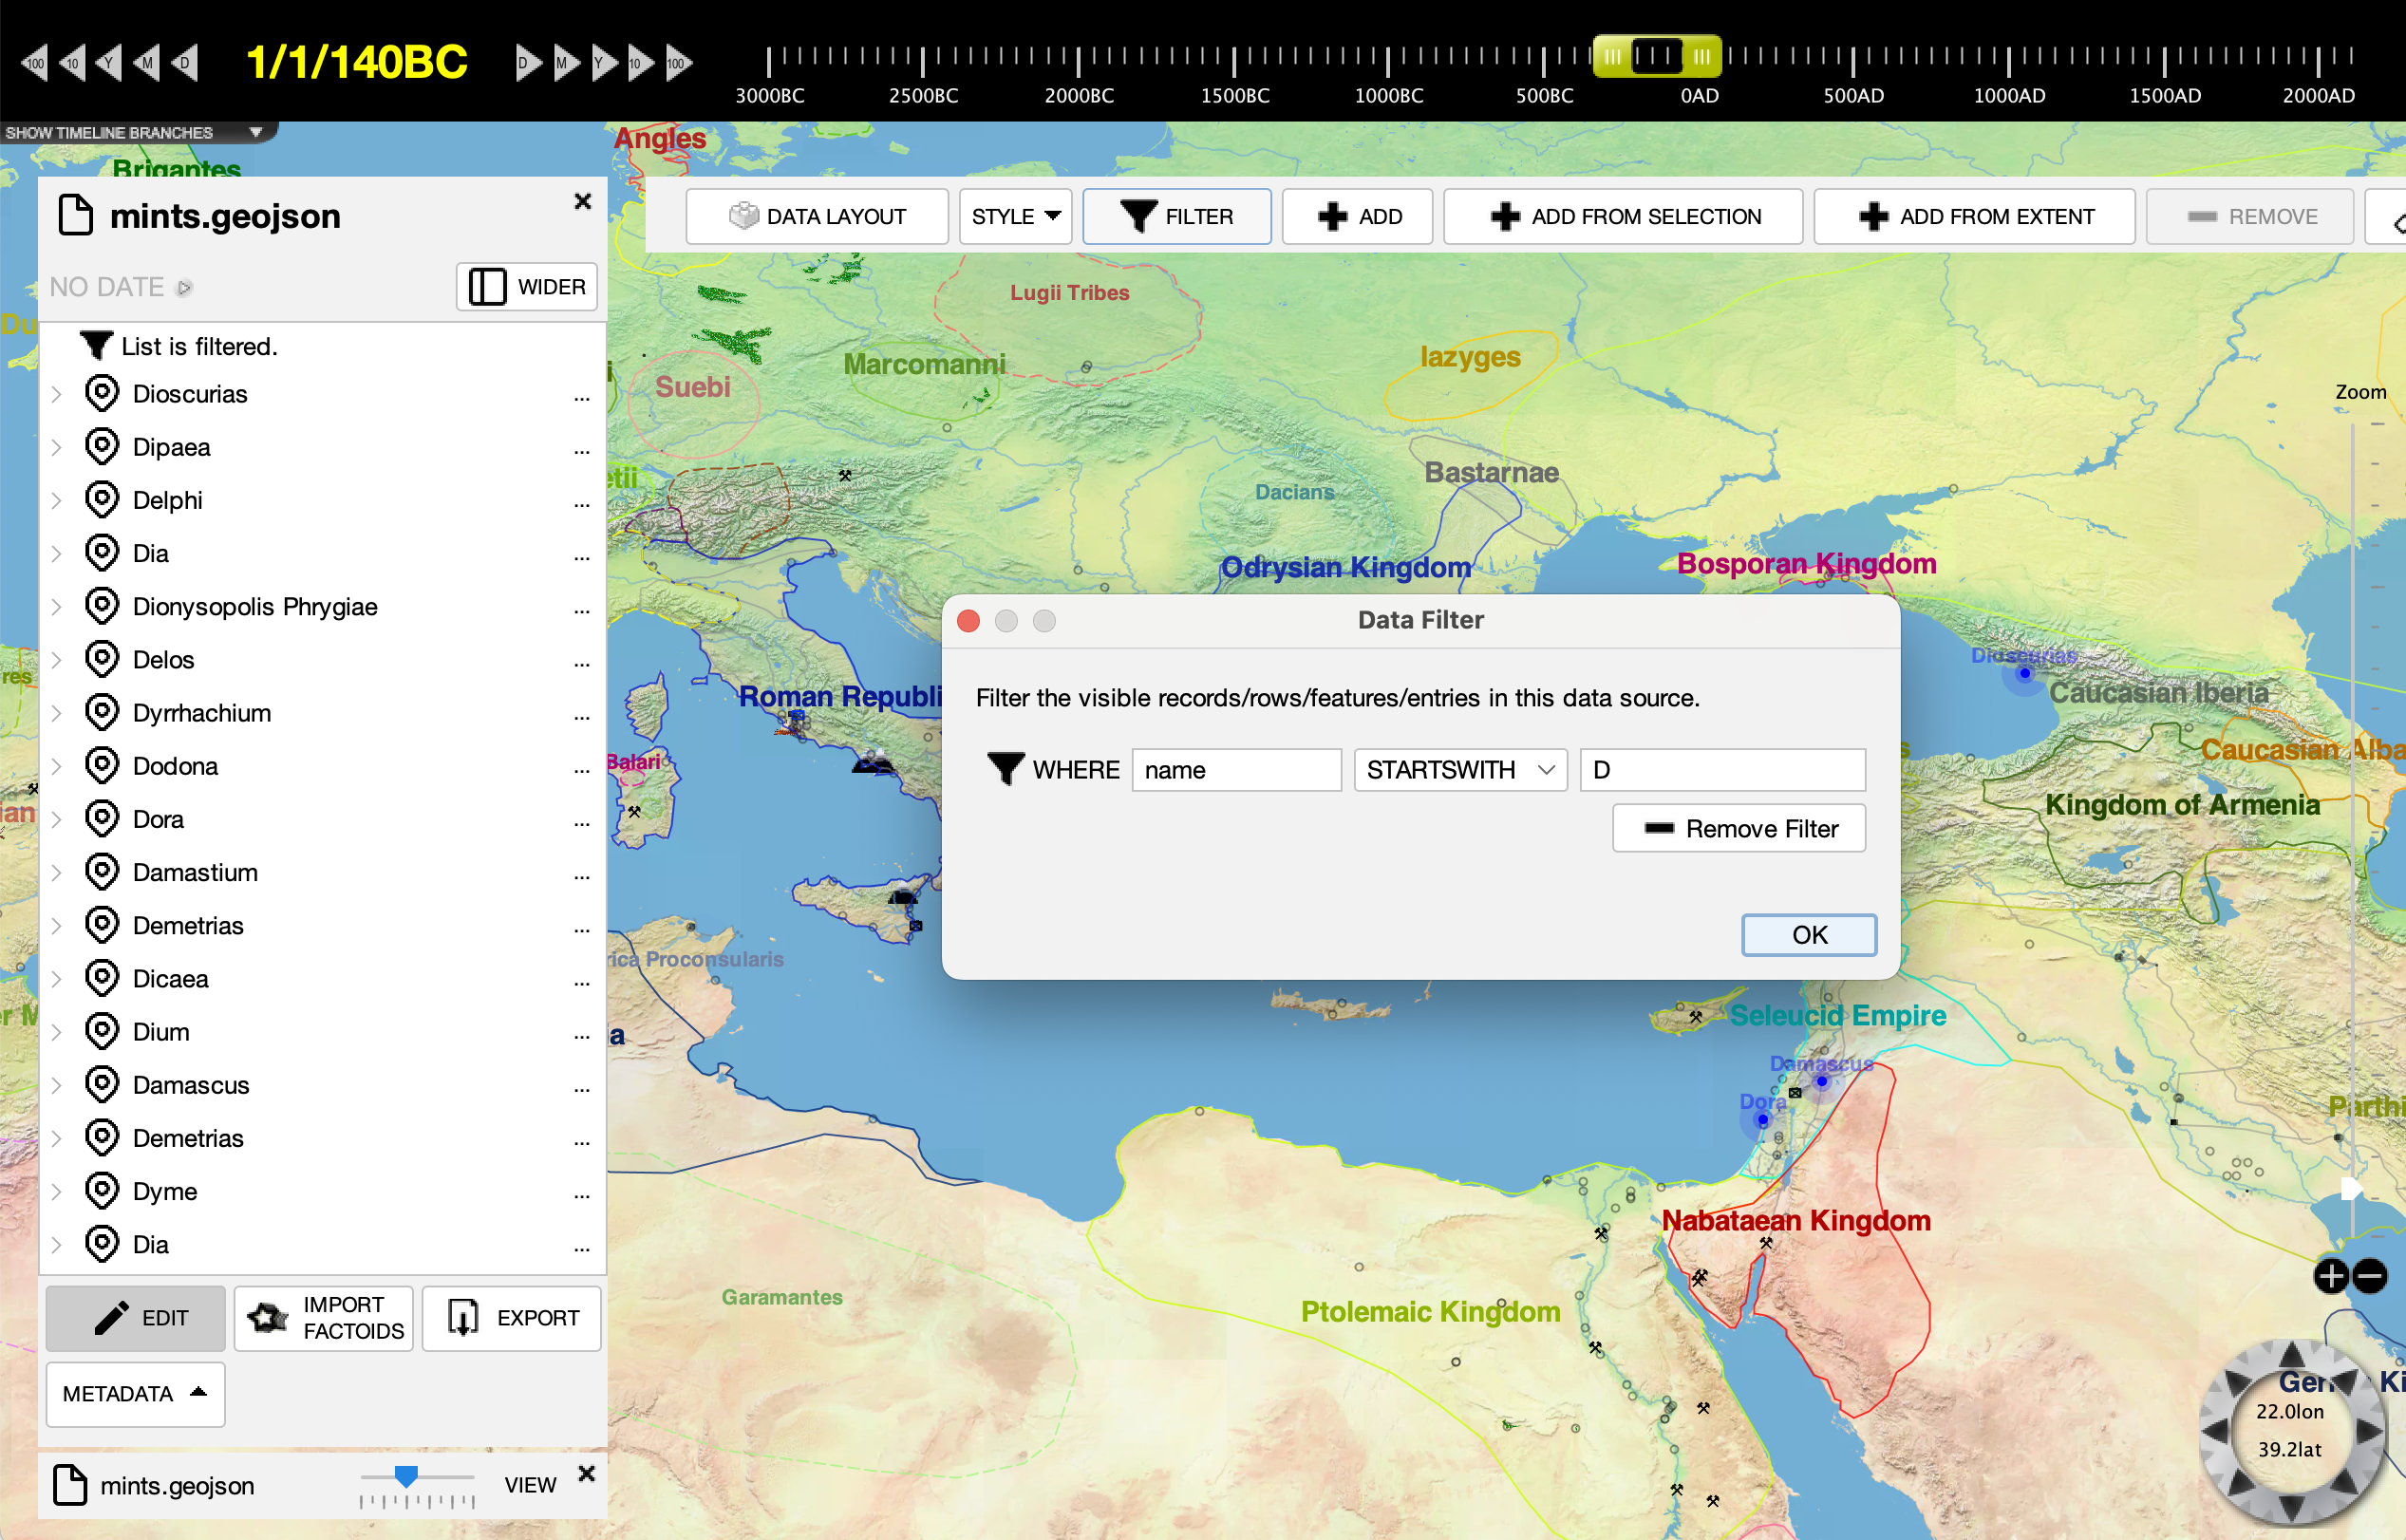Toggle the mints.geojson View button

point(530,1484)
